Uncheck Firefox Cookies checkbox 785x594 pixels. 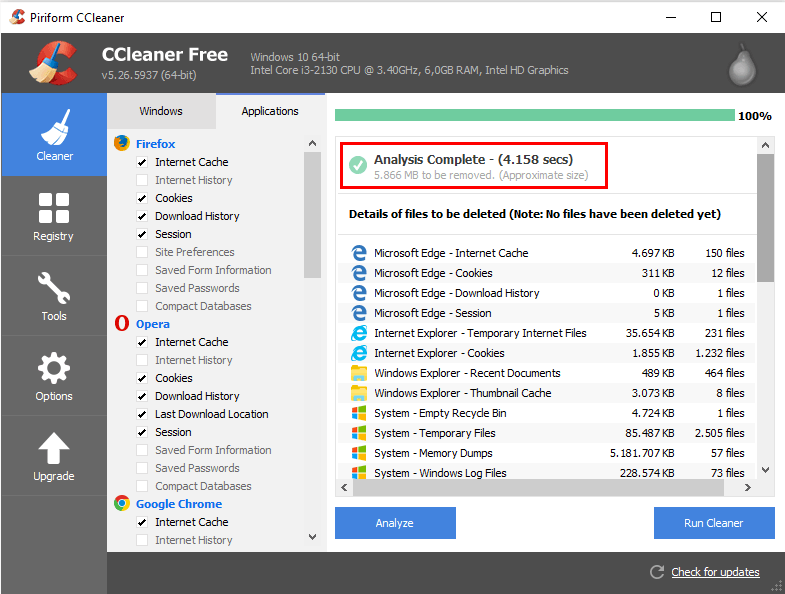coord(142,198)
